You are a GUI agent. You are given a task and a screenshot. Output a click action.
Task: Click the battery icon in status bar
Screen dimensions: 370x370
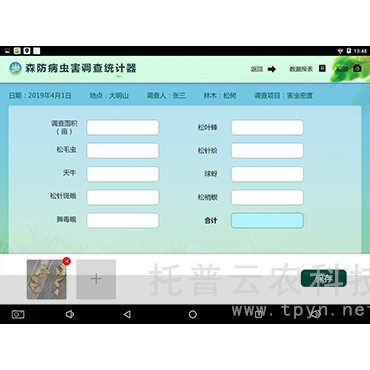point(349,51)
